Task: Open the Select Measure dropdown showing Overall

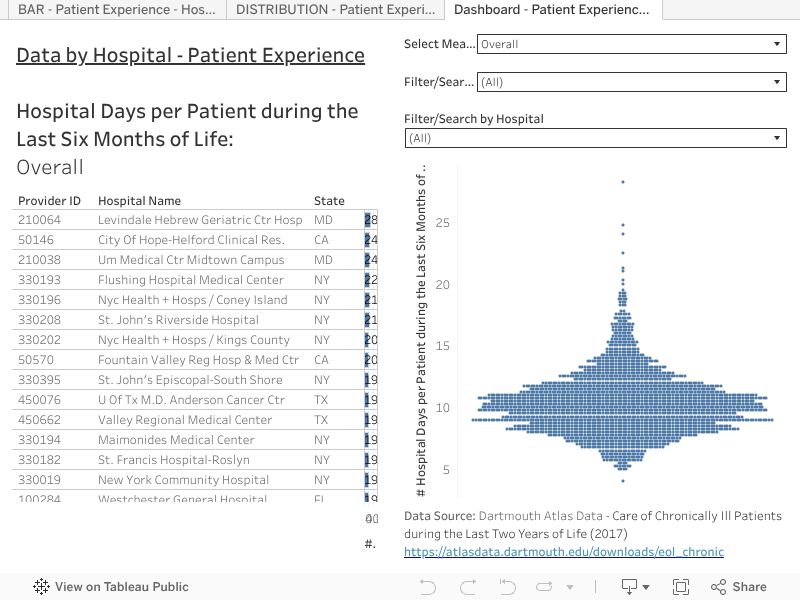Action: tap(630, 45)
